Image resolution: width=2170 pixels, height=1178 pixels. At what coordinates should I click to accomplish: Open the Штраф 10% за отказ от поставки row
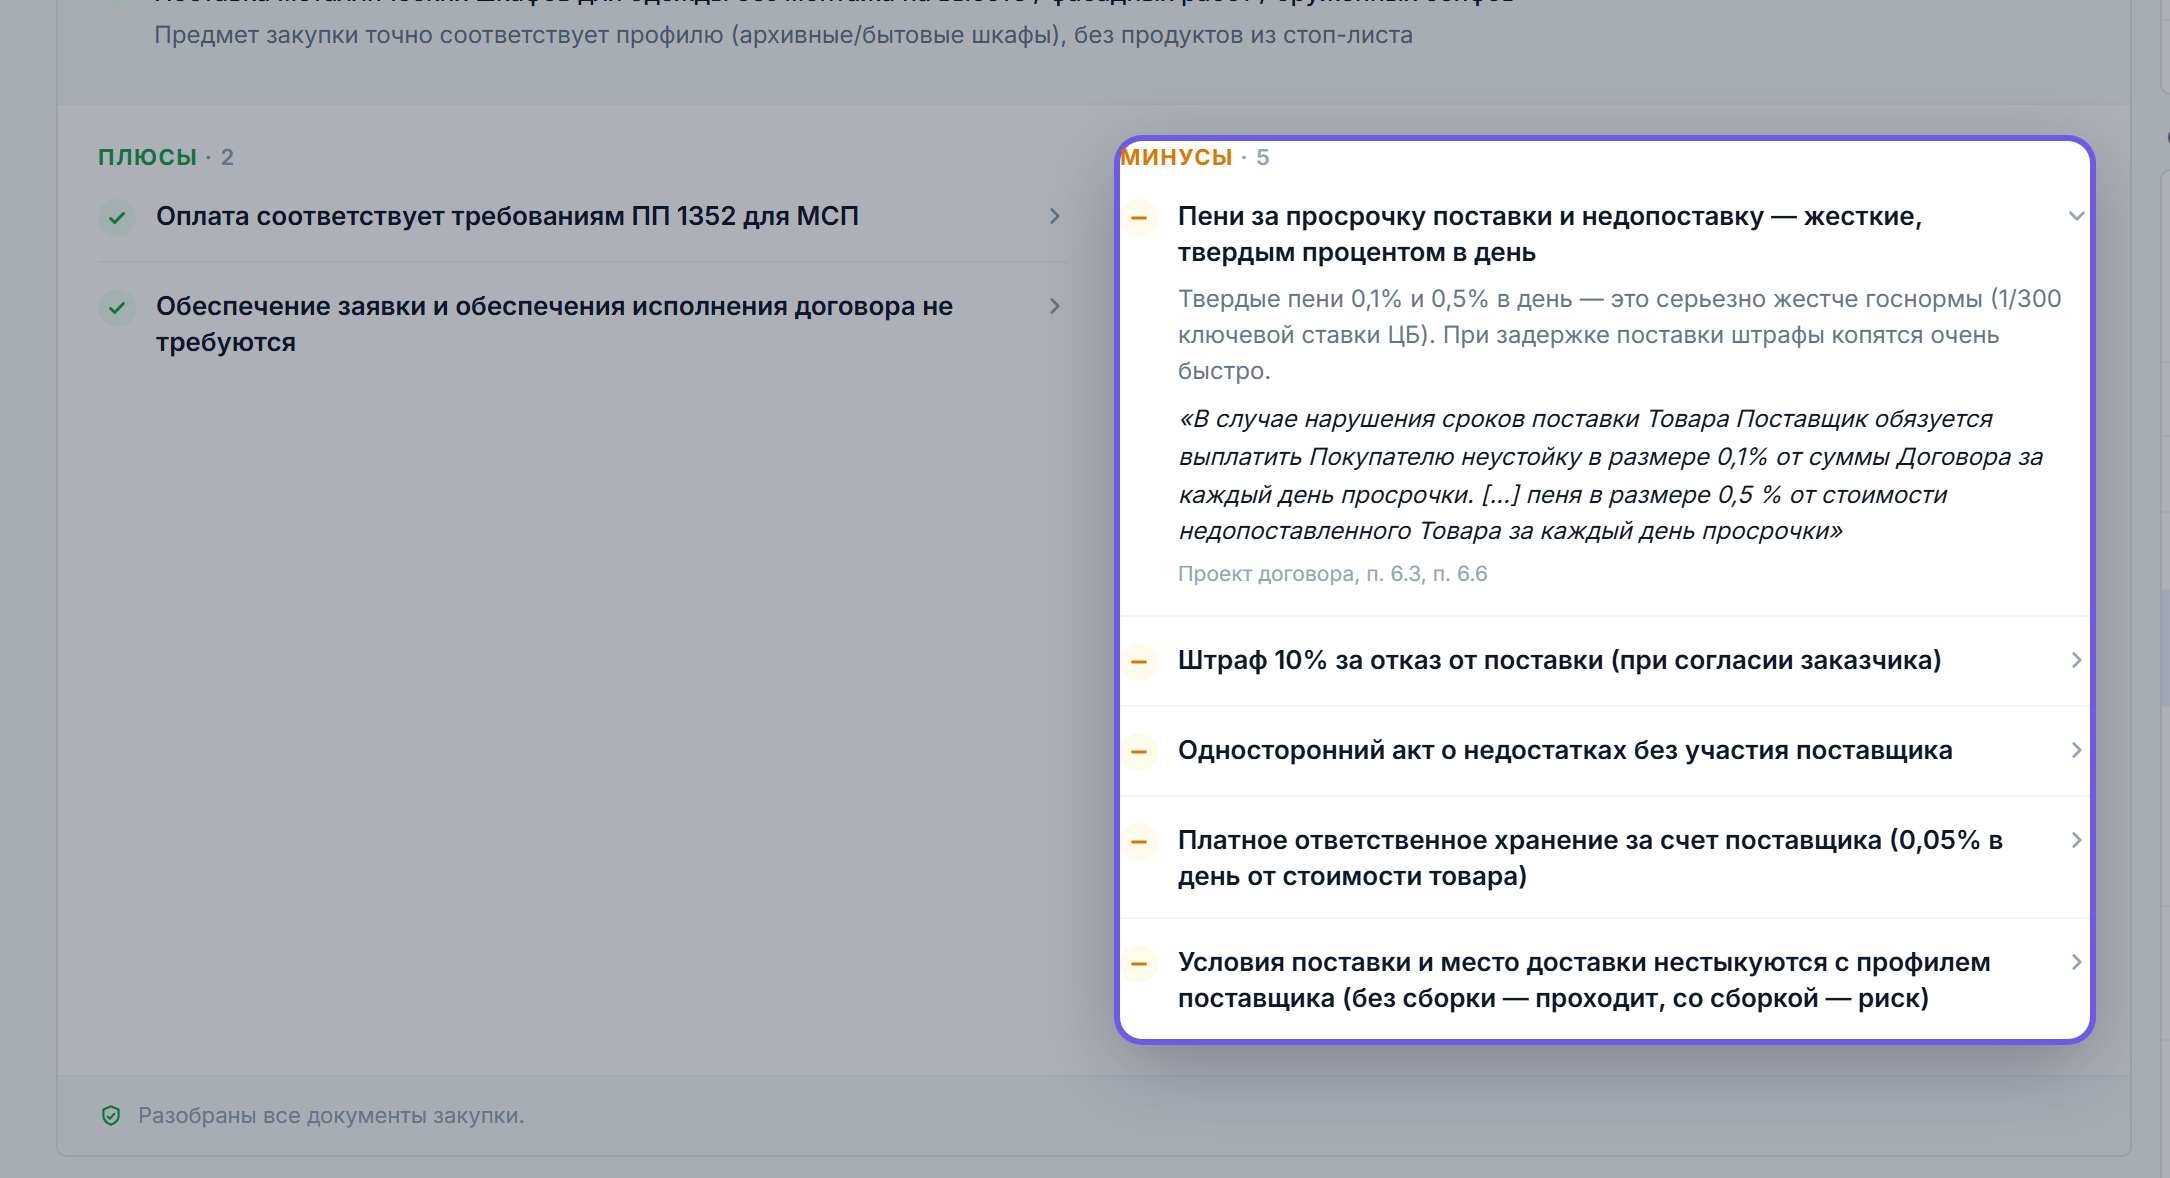coord(1605,661)
